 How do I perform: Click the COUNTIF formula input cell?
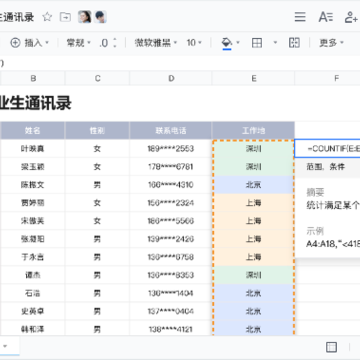[x=327, y=149]
